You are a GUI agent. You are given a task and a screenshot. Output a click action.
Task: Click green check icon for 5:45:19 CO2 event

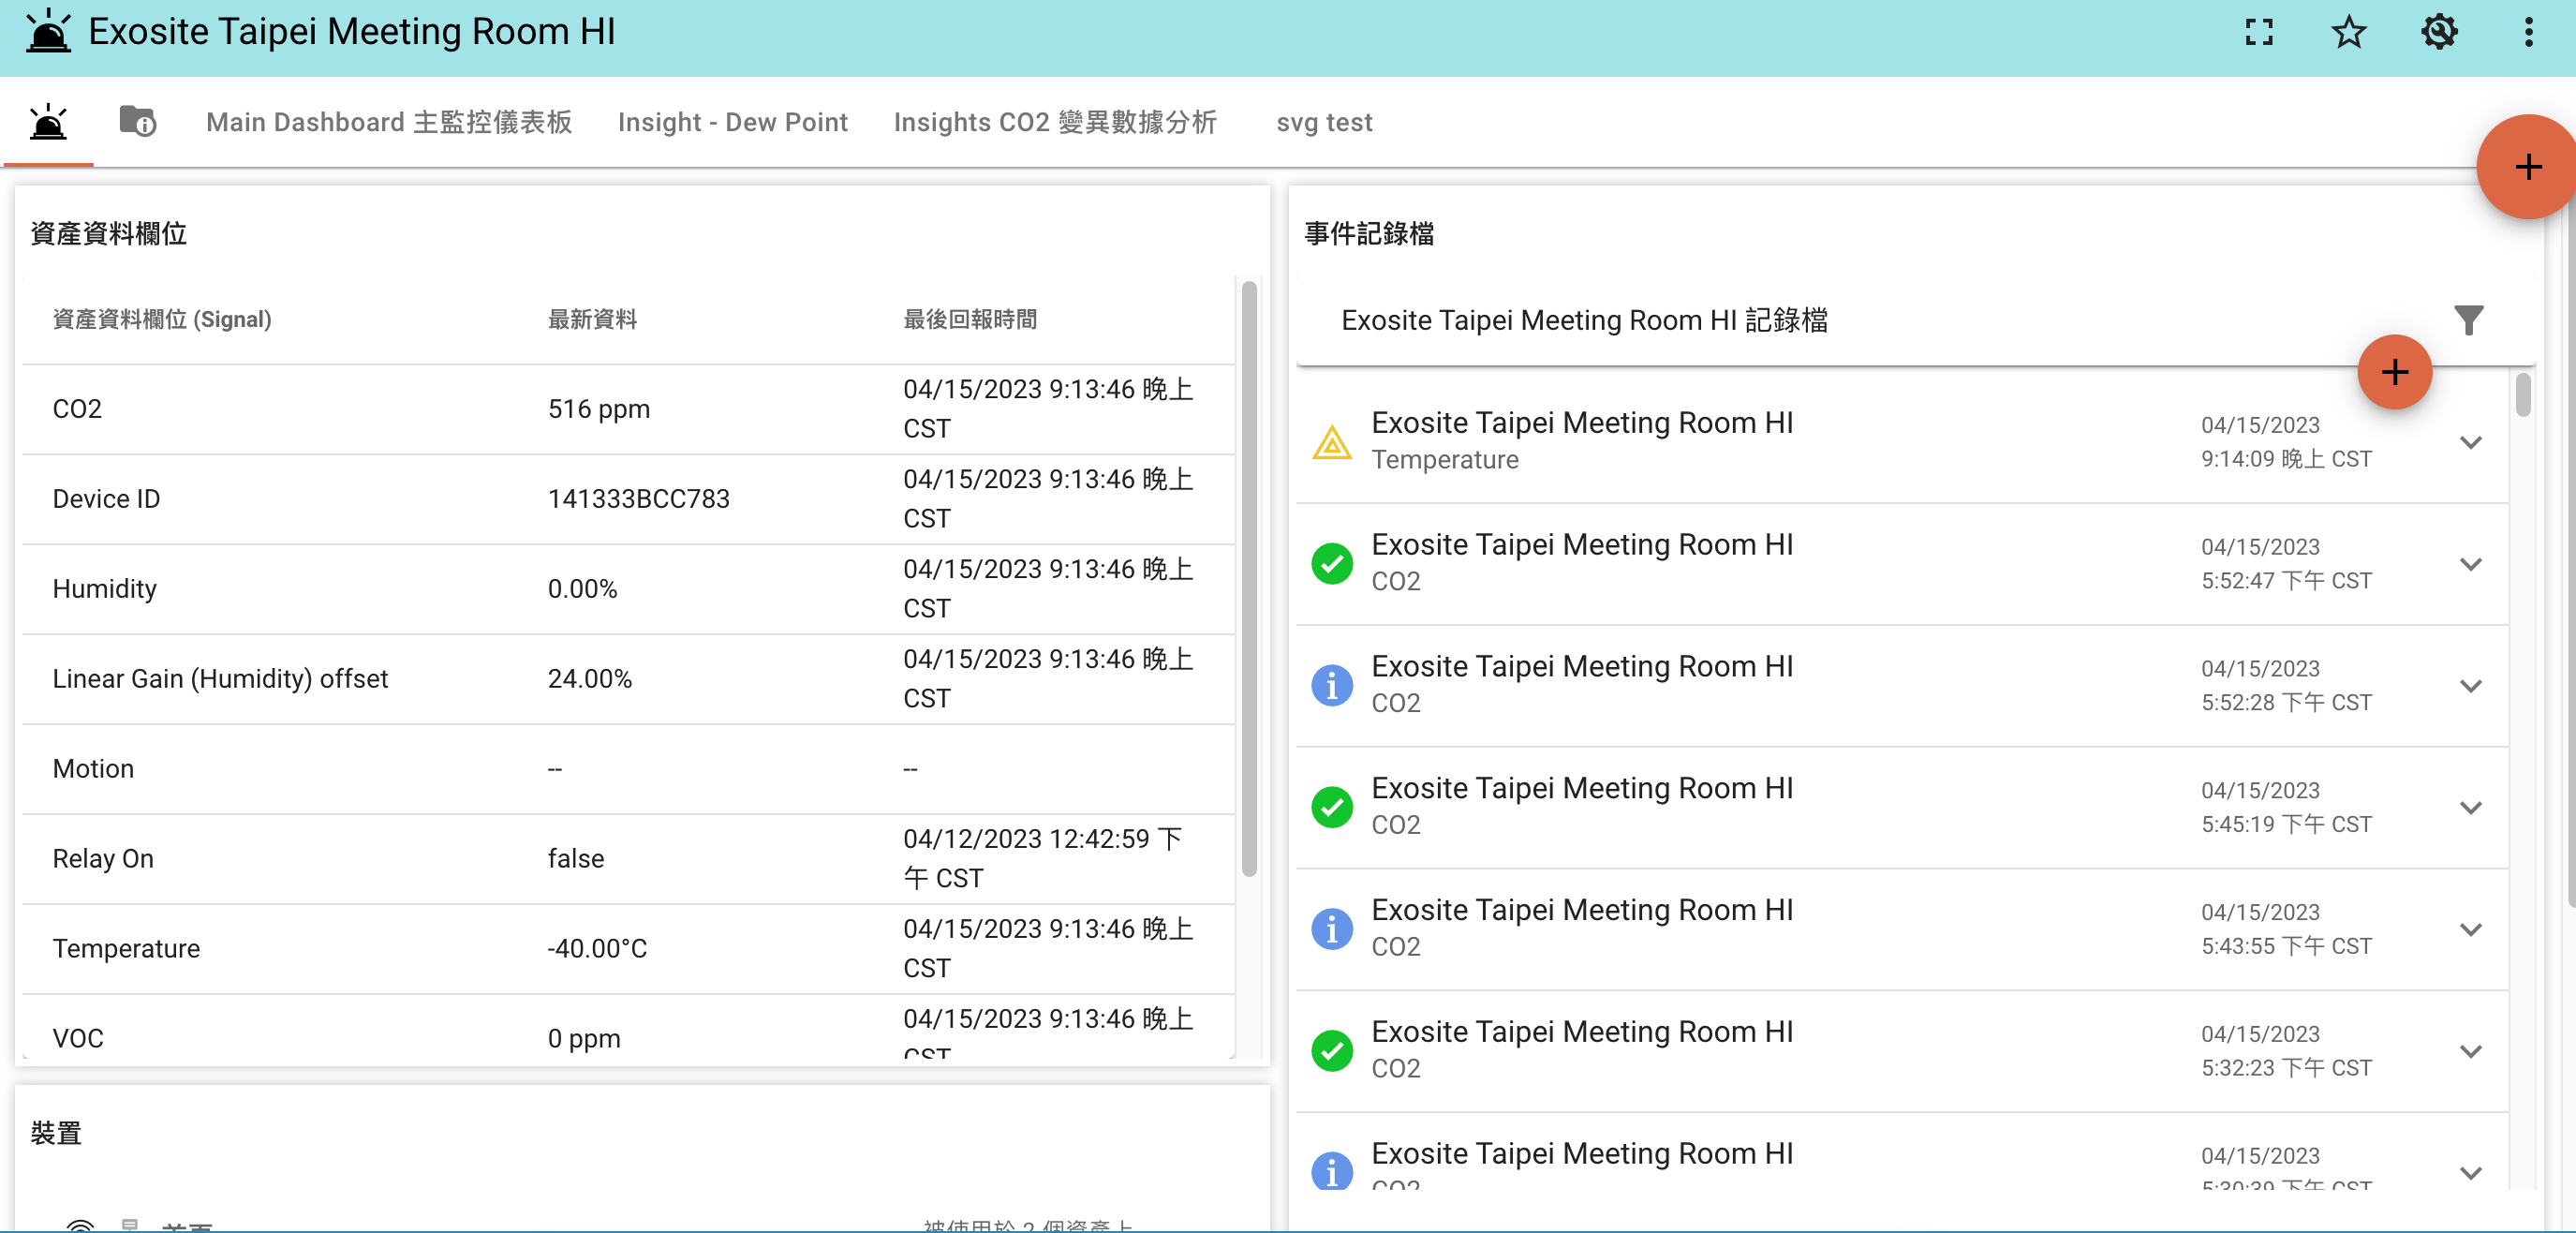1332,807
